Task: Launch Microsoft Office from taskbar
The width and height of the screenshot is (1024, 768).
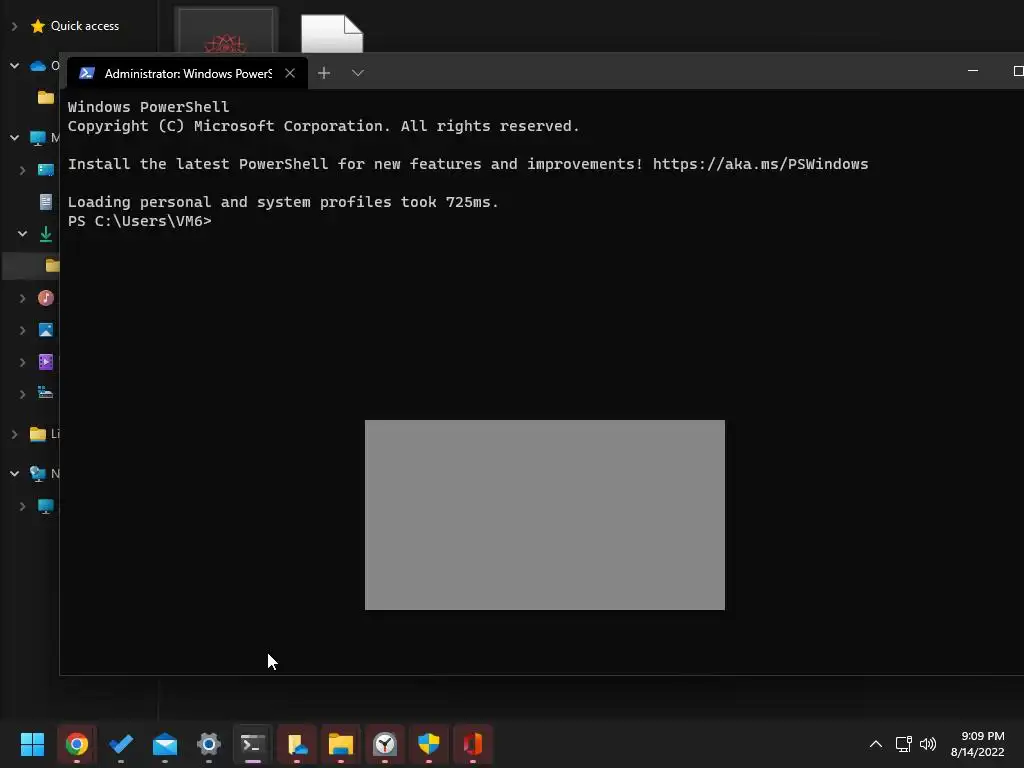Action: coord(473,744)
